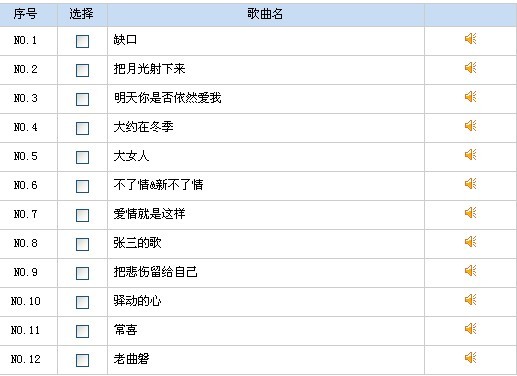
Task: Play audio for 张三的歌
Action: (470, 242)
